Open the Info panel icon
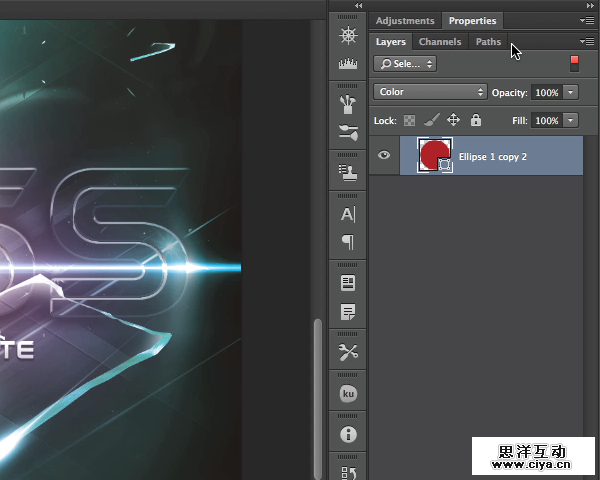The height and width of the screenshot is (480, 600). point(348,434)
